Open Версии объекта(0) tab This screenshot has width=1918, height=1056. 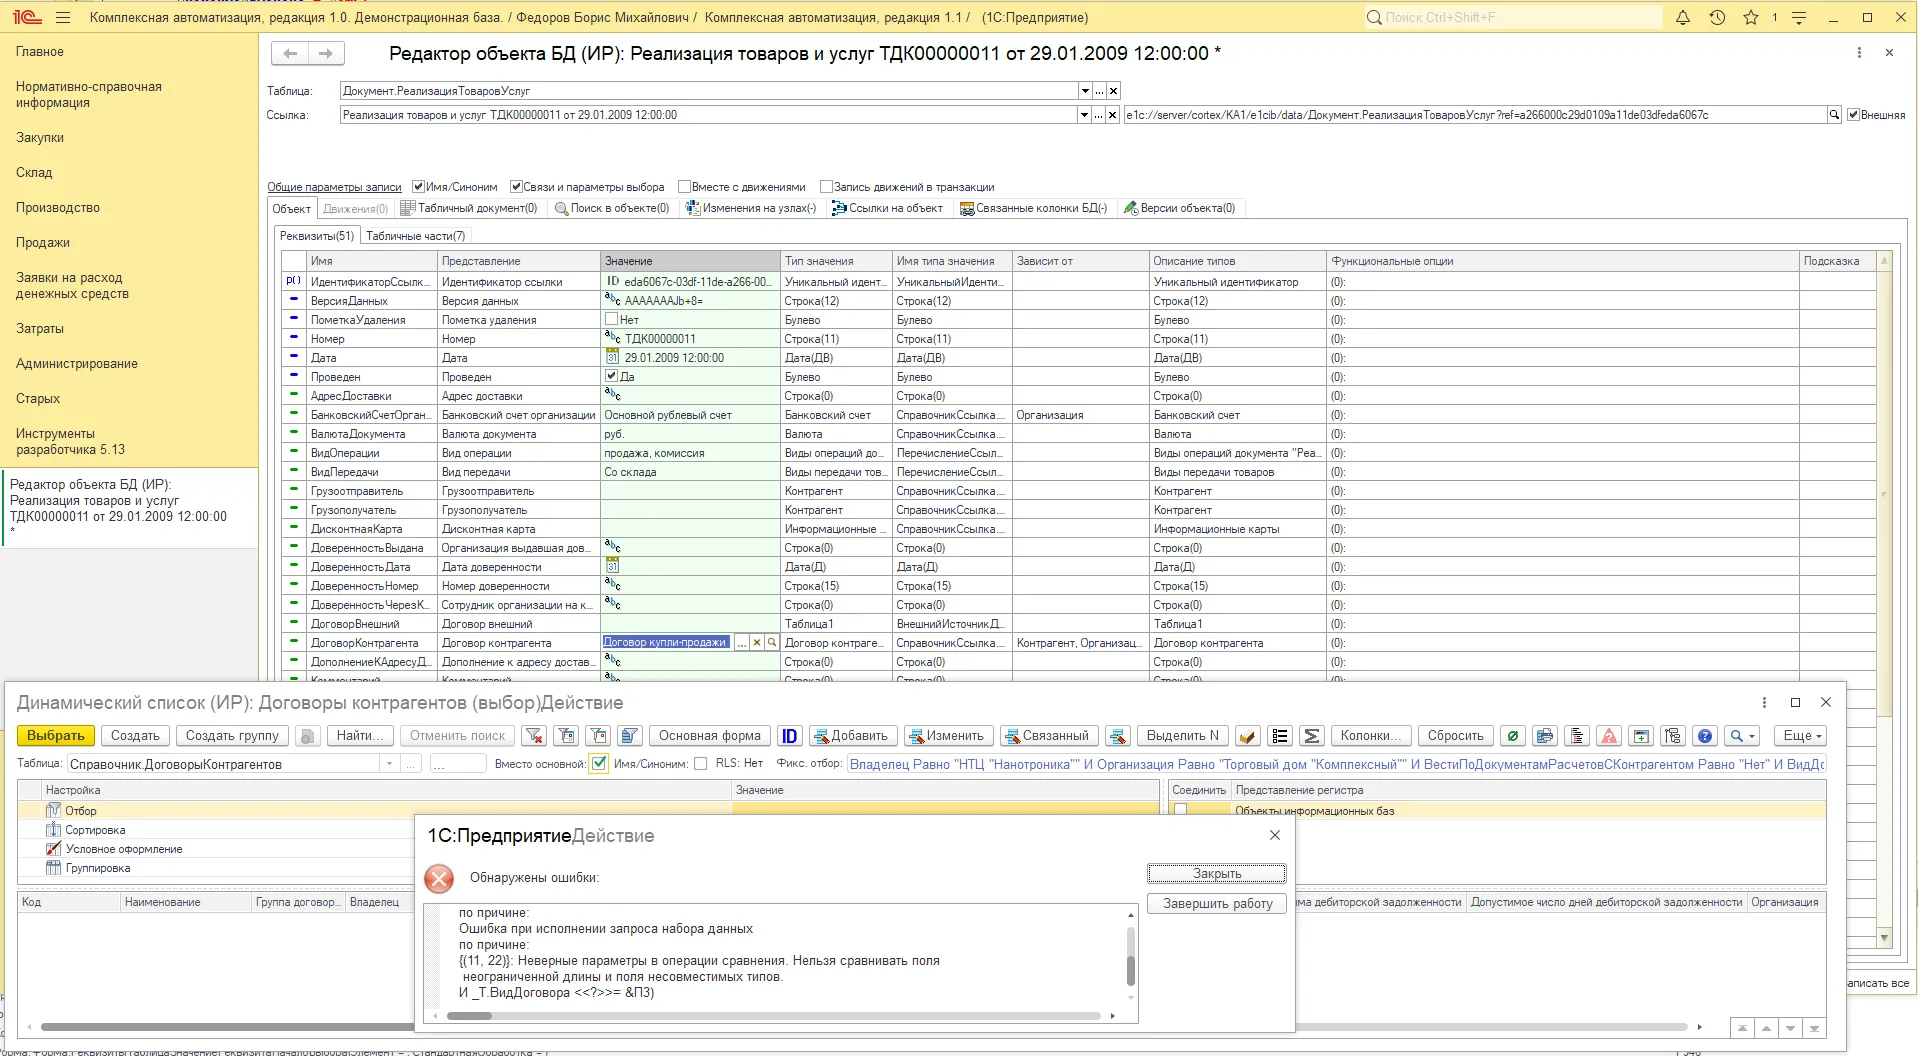click(x=1180, y=208)
